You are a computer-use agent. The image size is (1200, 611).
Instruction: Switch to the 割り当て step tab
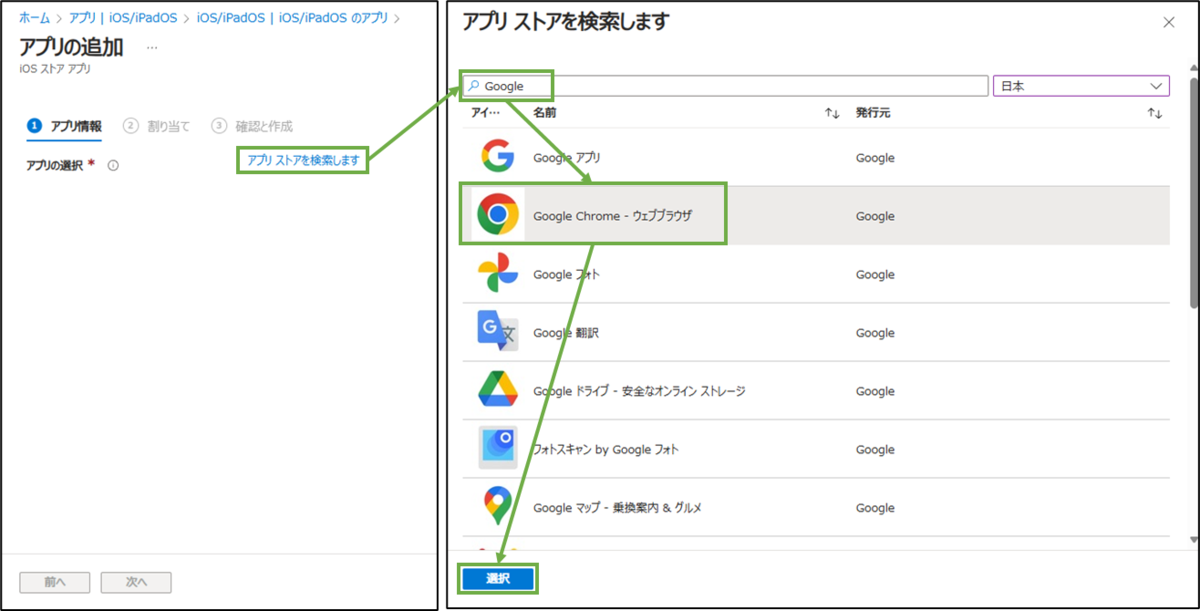[x=156, y=126]
